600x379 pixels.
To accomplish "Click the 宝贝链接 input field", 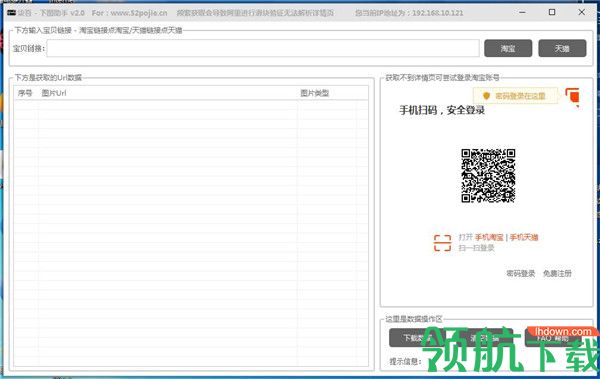I will tap(263, 49).
